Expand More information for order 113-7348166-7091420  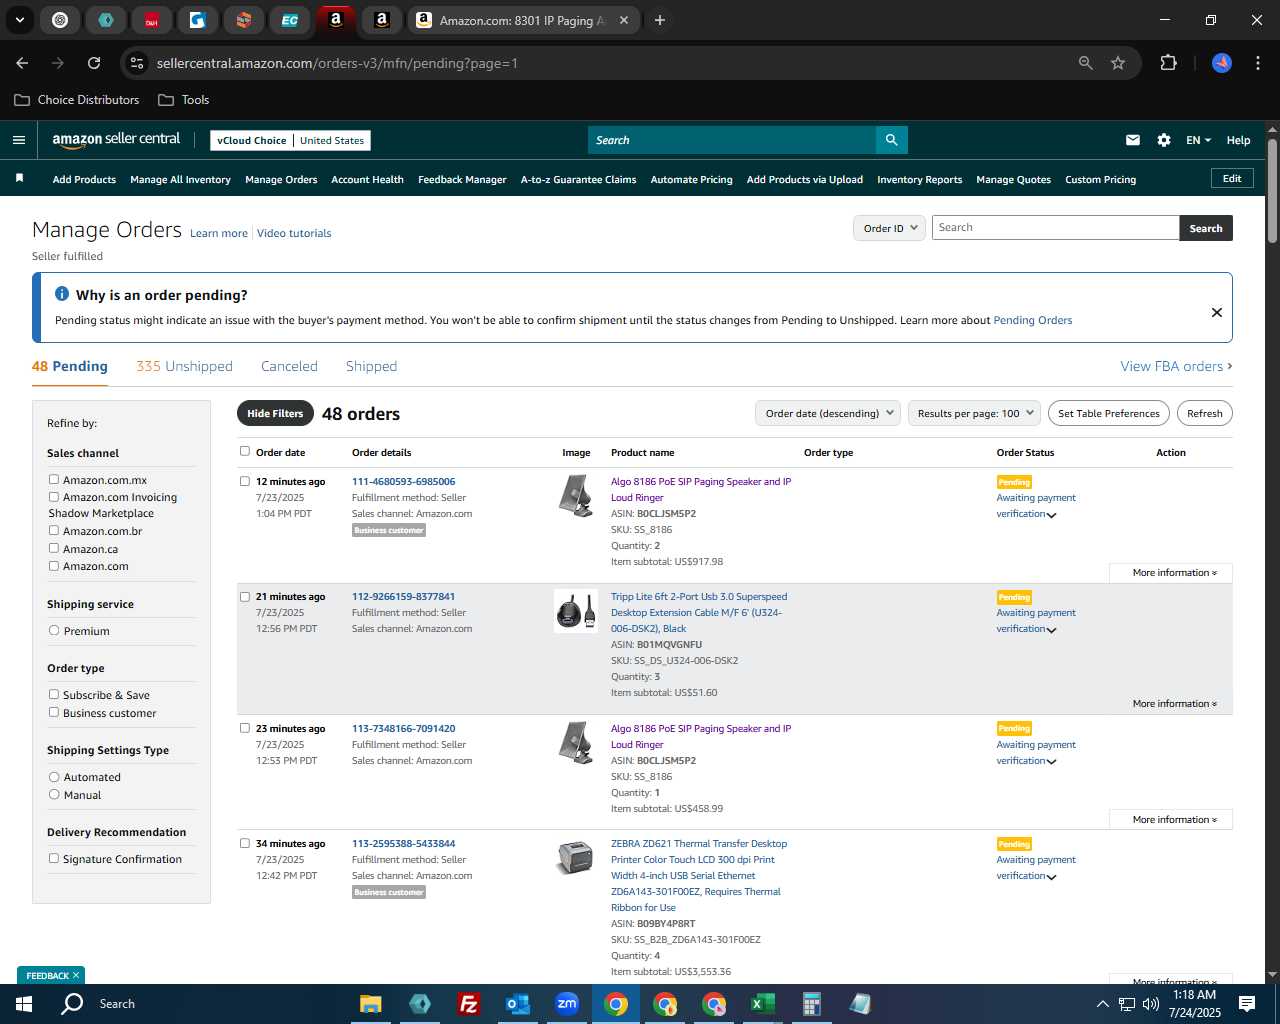point(1174,820)
